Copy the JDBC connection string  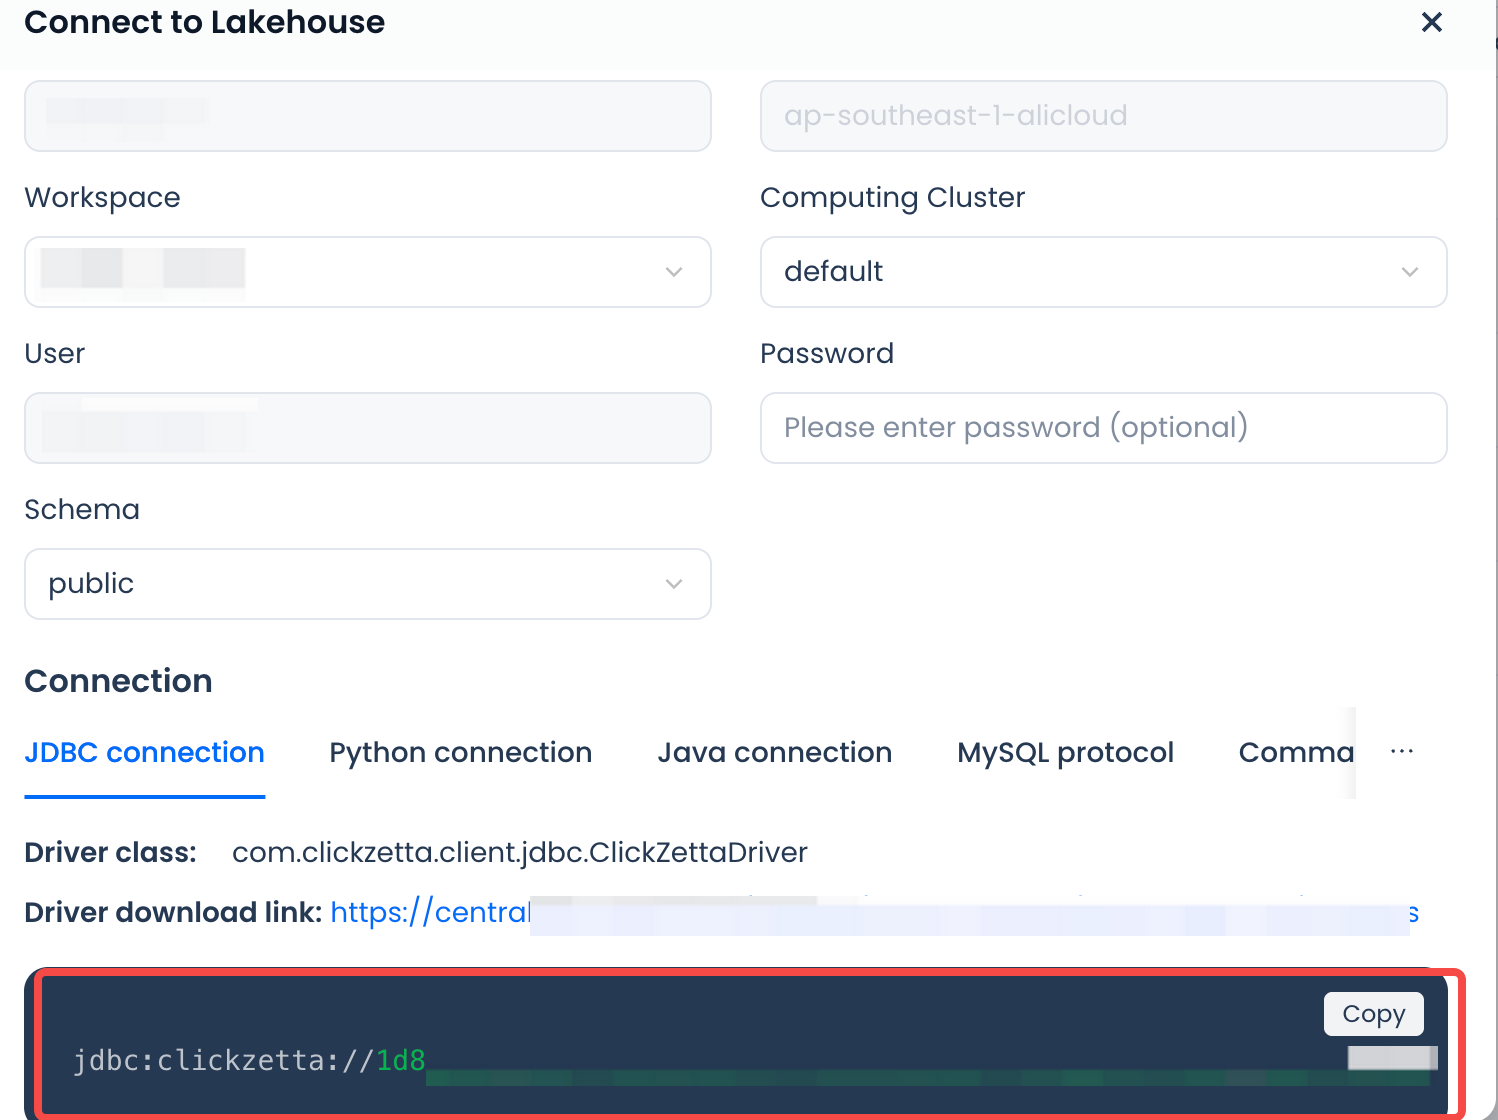coord(1373,1014)
